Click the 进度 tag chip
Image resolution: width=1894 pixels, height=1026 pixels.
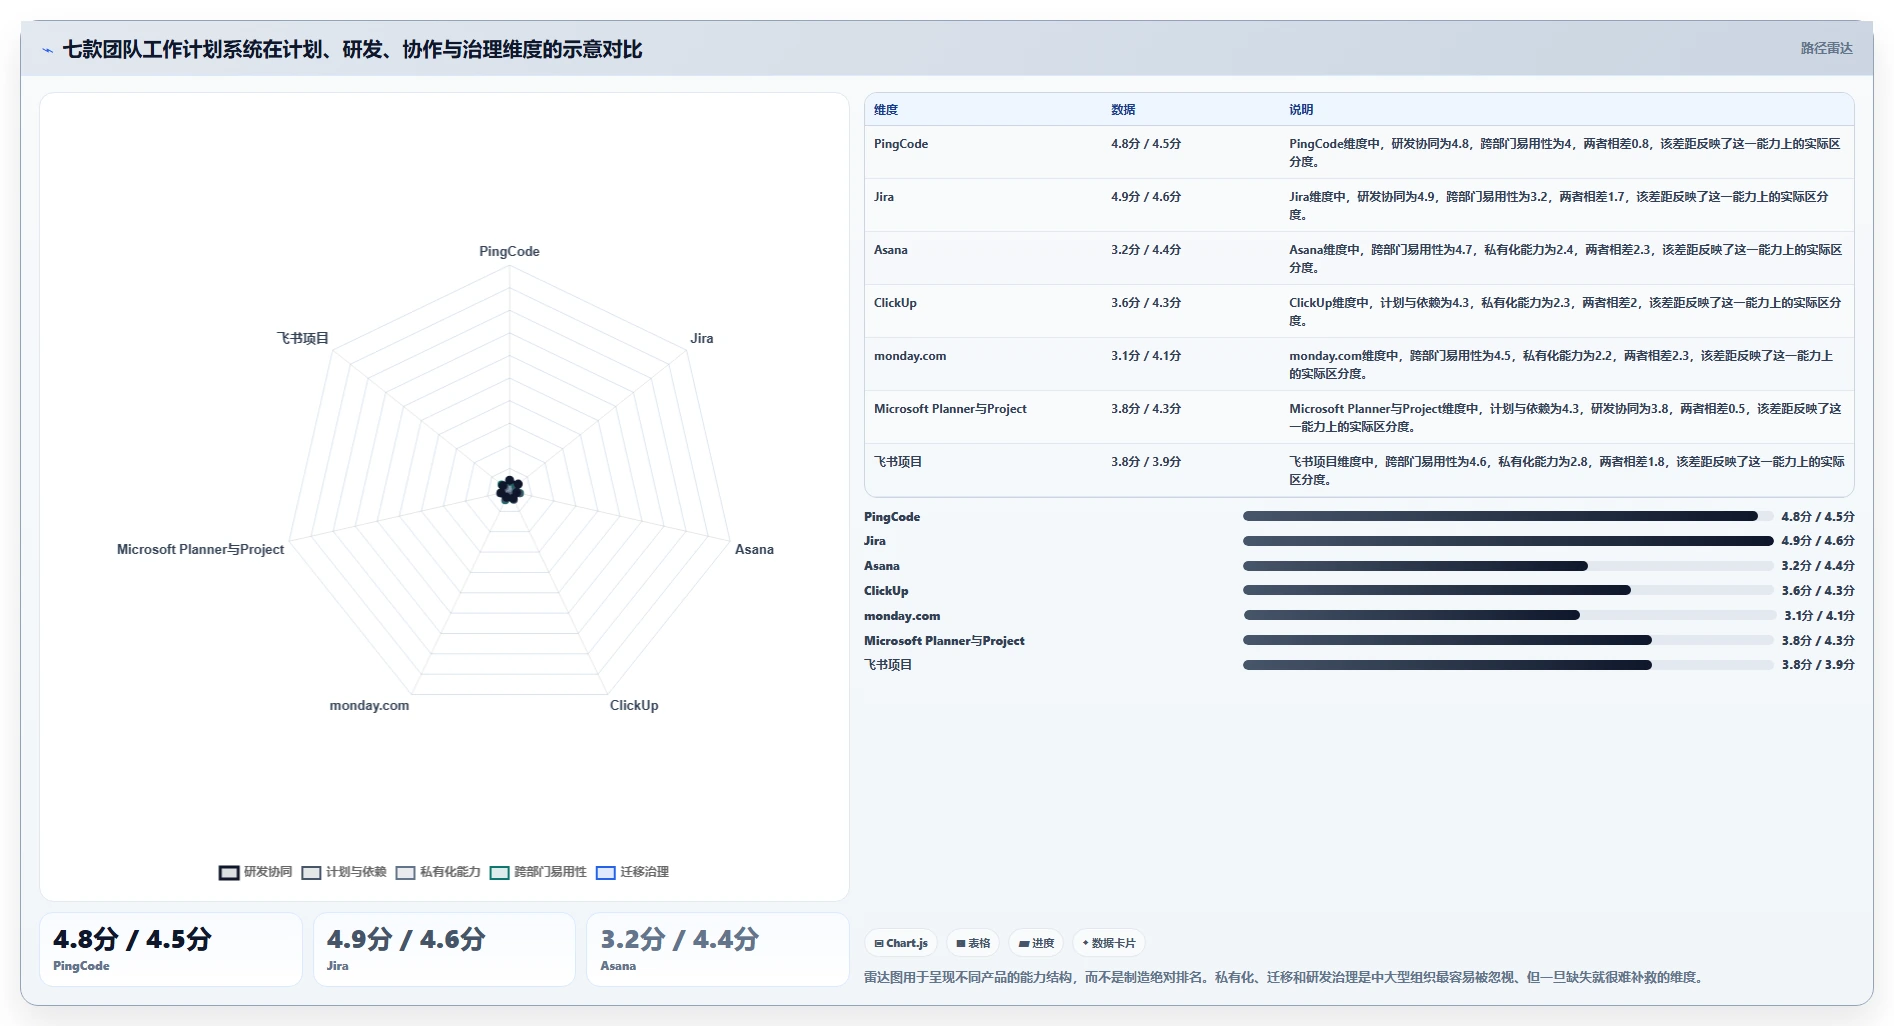click(x=1036, y=943)
